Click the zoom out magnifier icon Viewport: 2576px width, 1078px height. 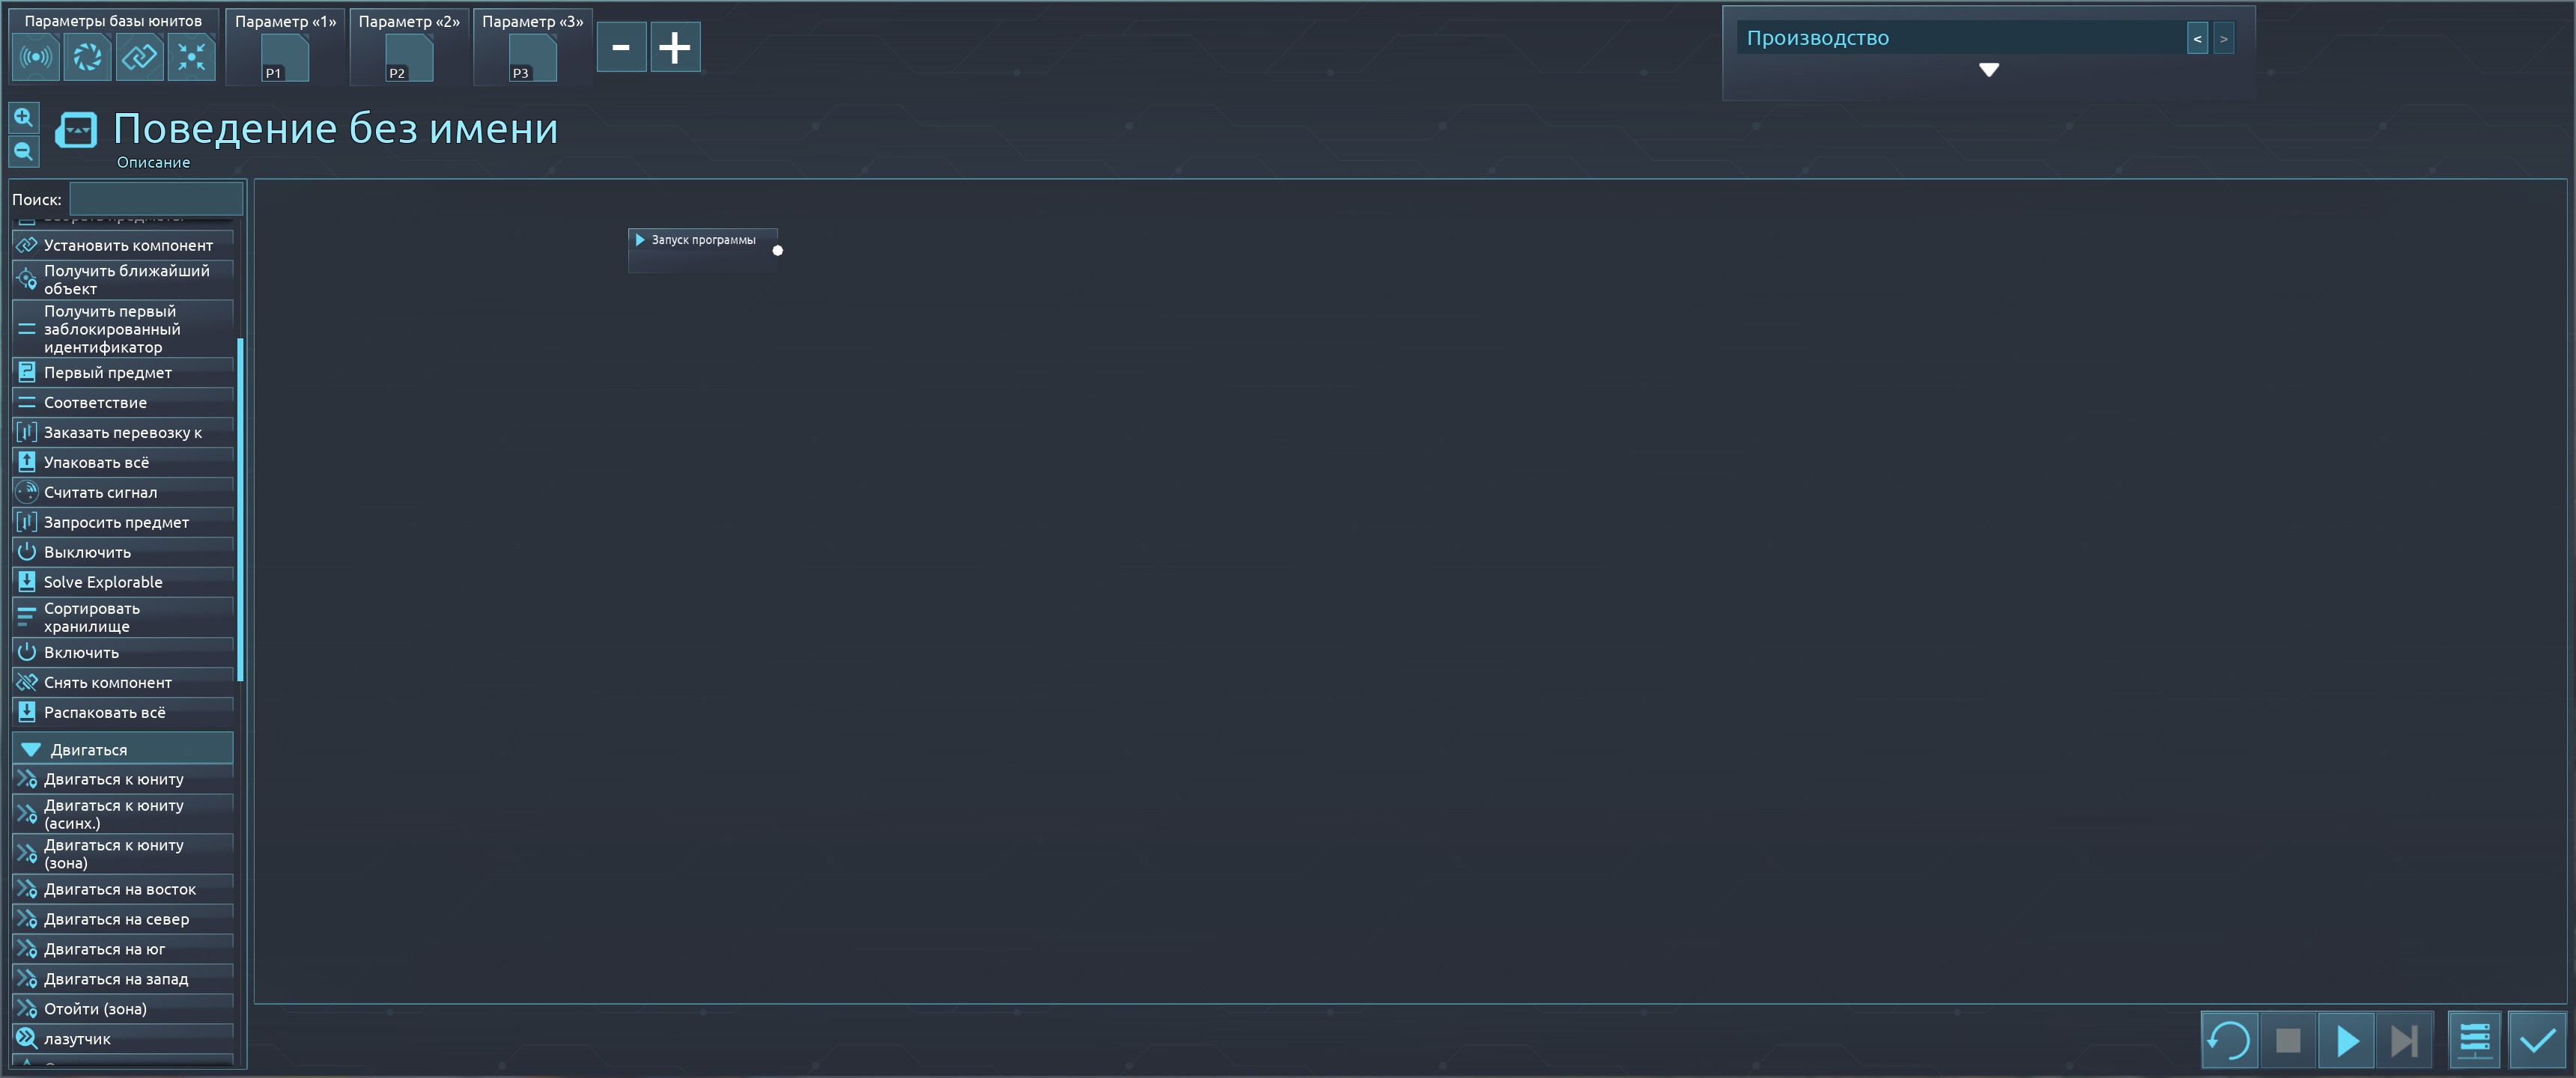point(24,152)
